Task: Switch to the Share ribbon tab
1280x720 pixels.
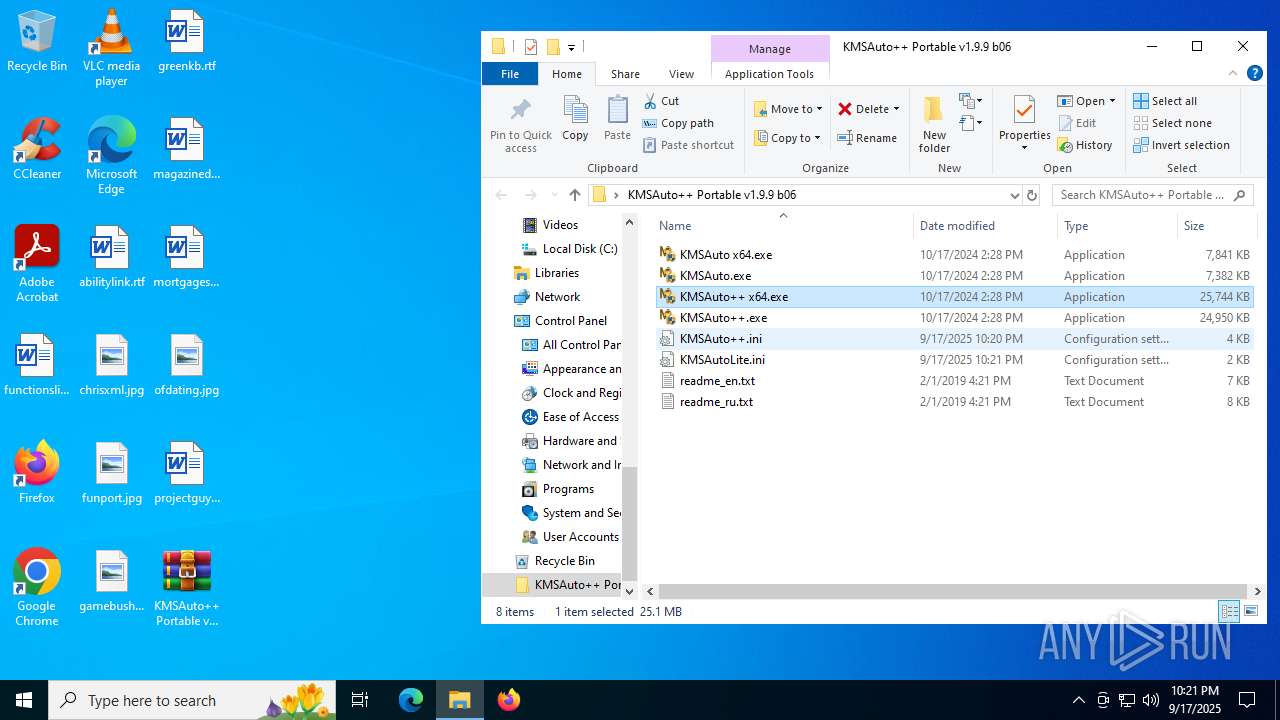Action: click(625, 74)
